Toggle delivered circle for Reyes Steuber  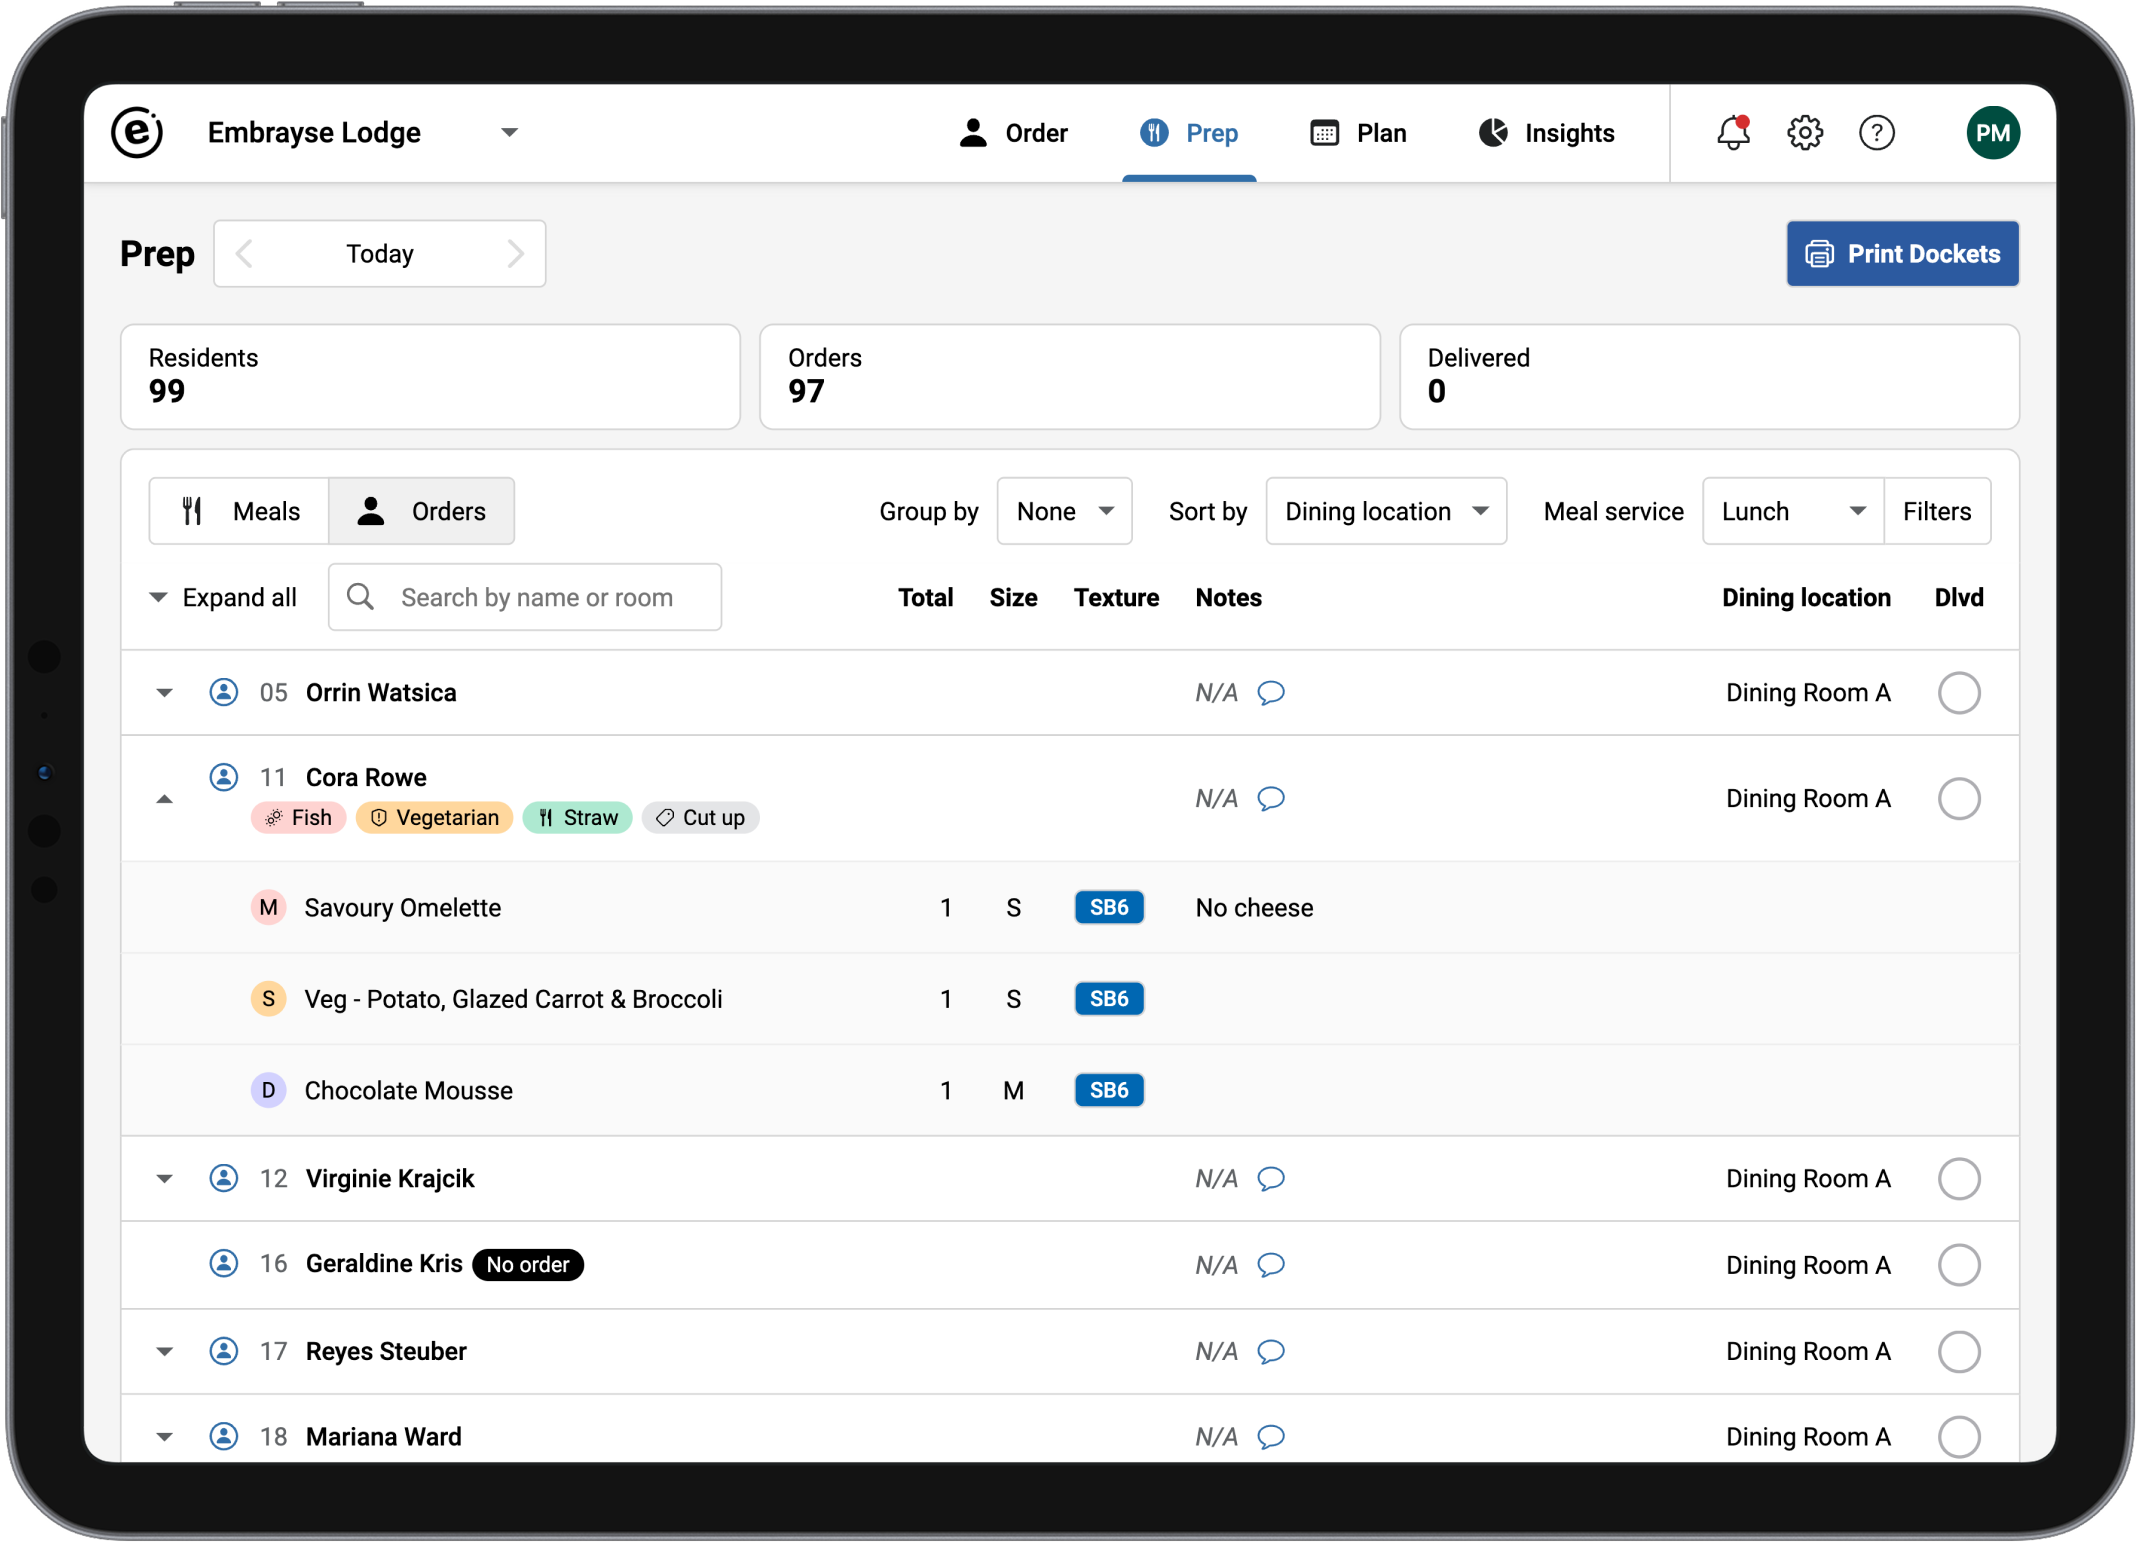(x=1958, y=1352)
